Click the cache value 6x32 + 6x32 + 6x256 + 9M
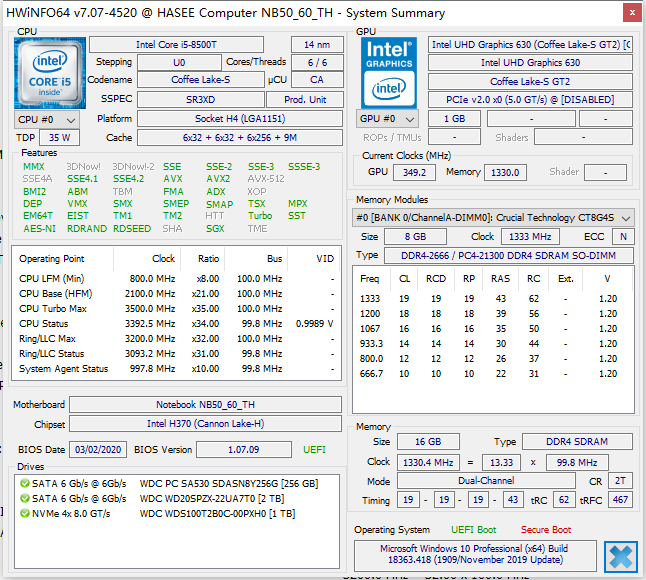 tap(240, 138)
